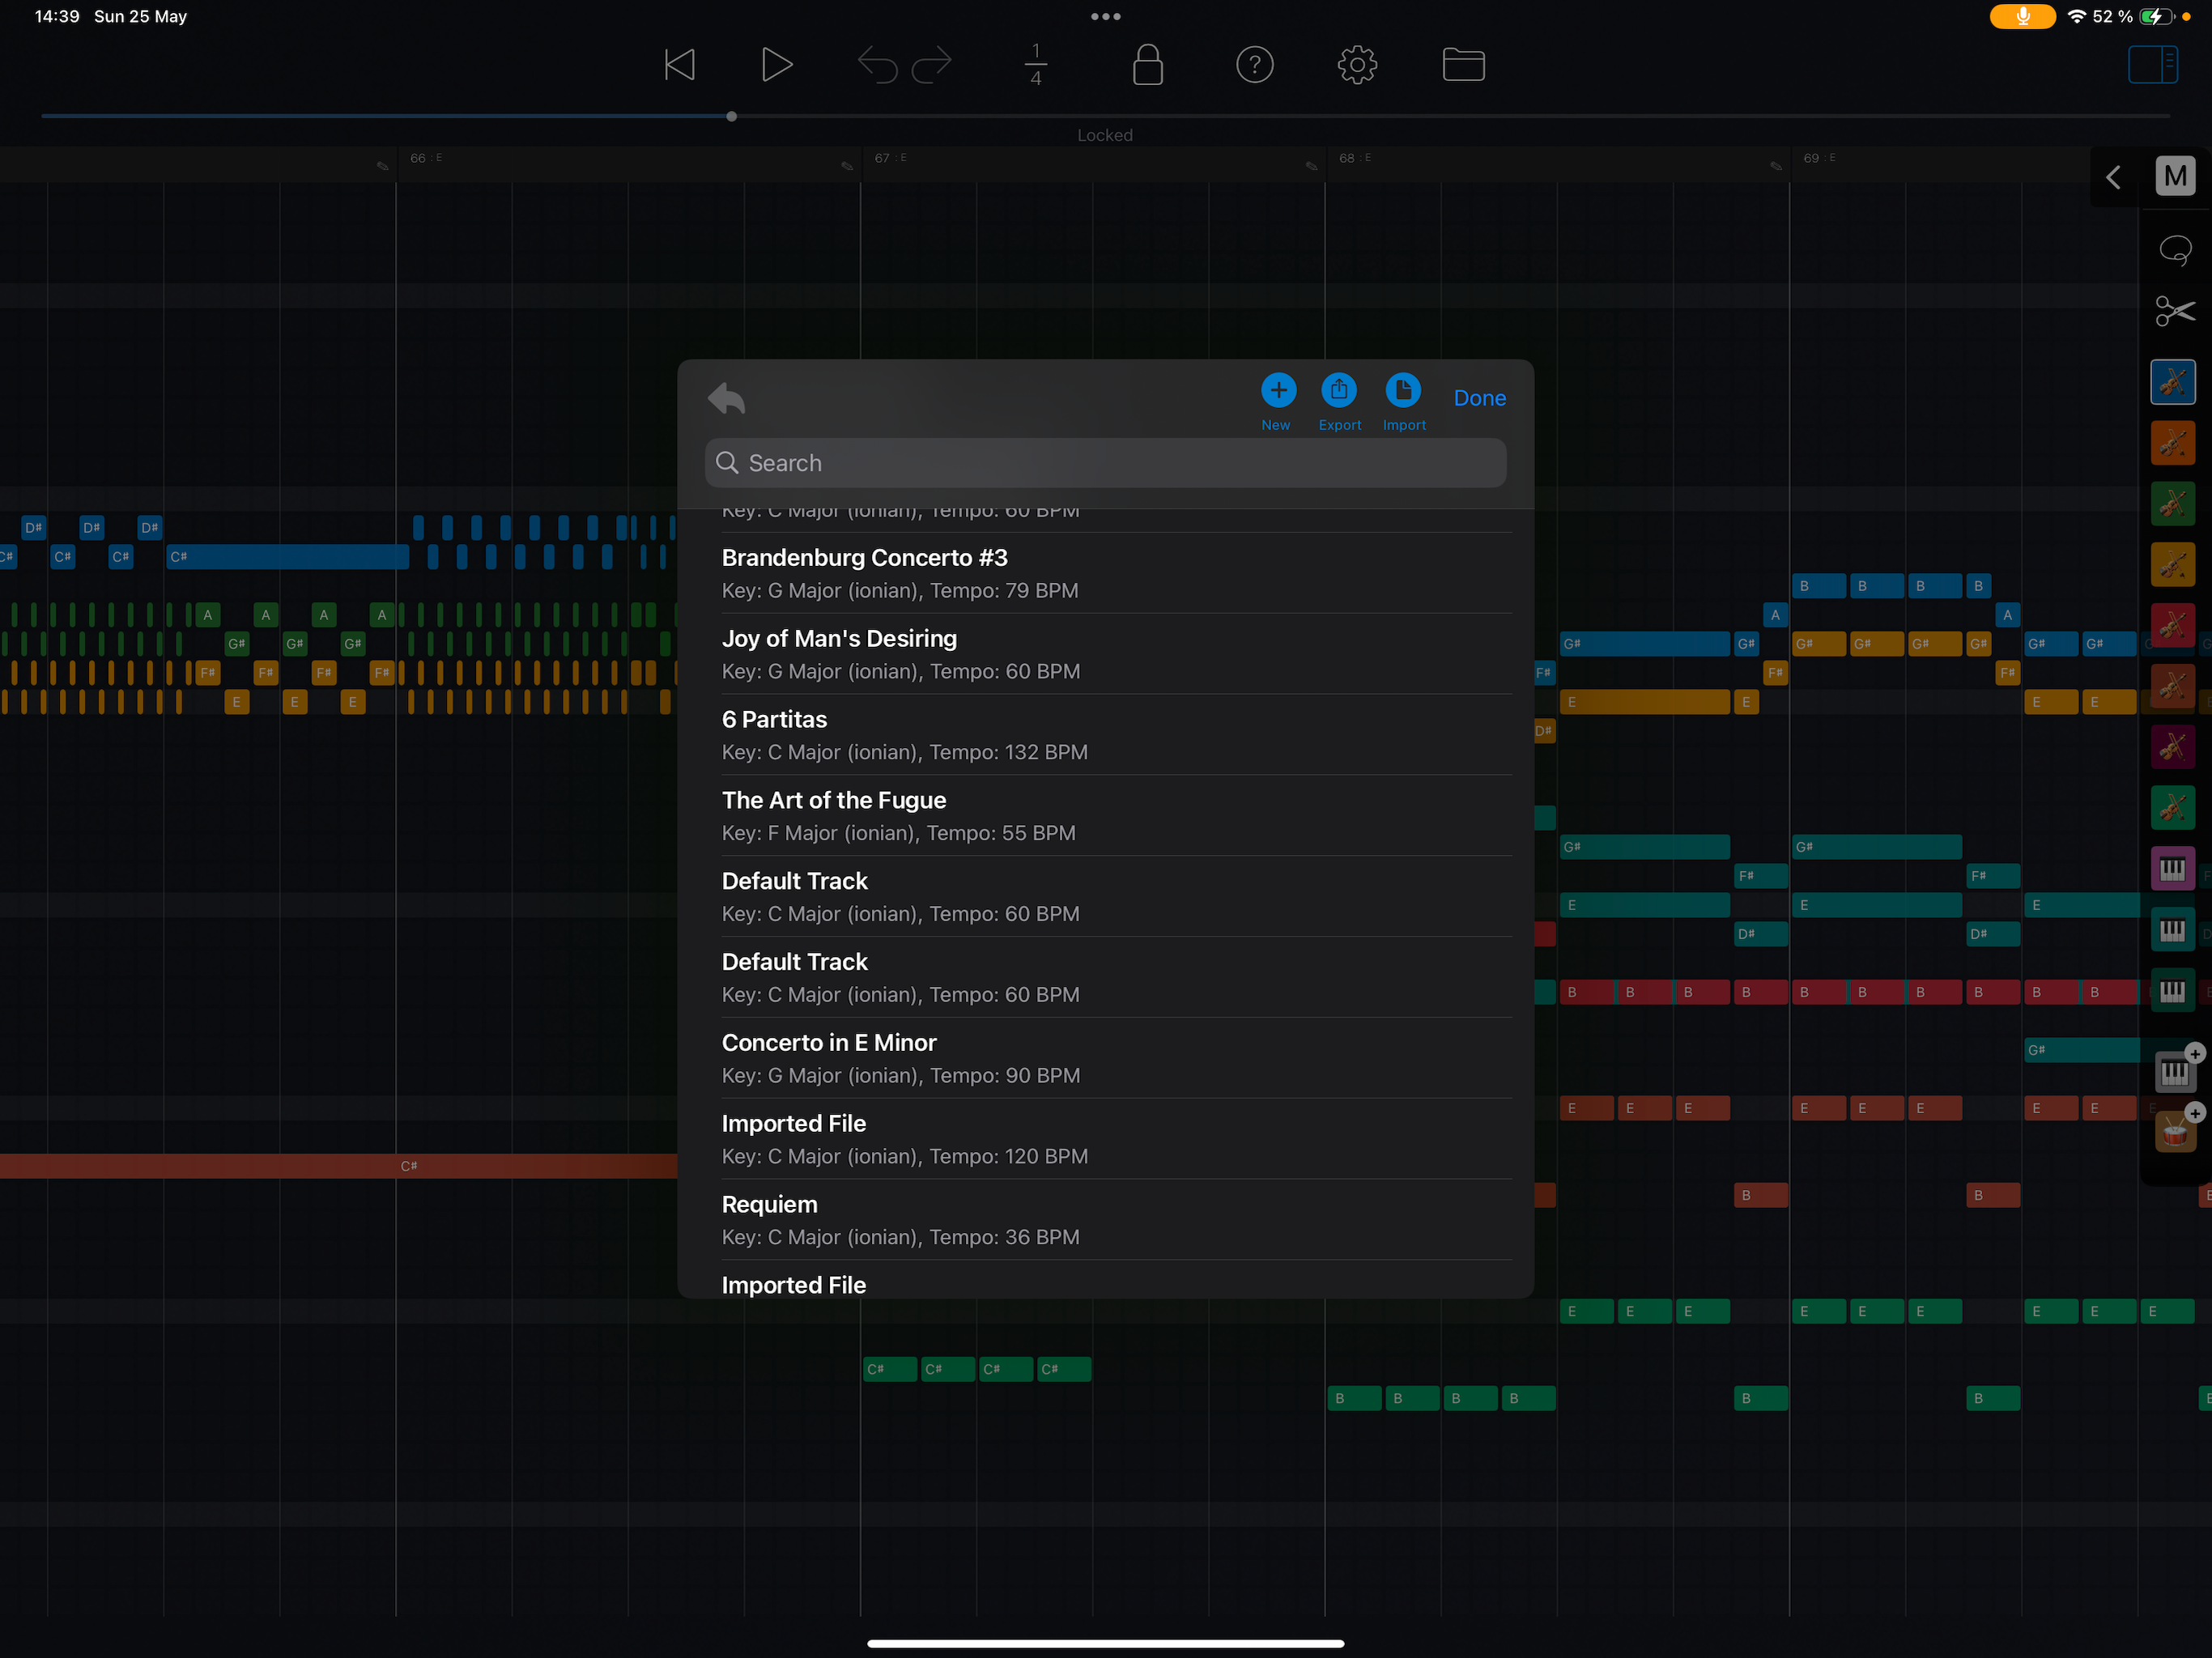Select the yellow violin track
2212x1658 pixels.
(2172, 565)
